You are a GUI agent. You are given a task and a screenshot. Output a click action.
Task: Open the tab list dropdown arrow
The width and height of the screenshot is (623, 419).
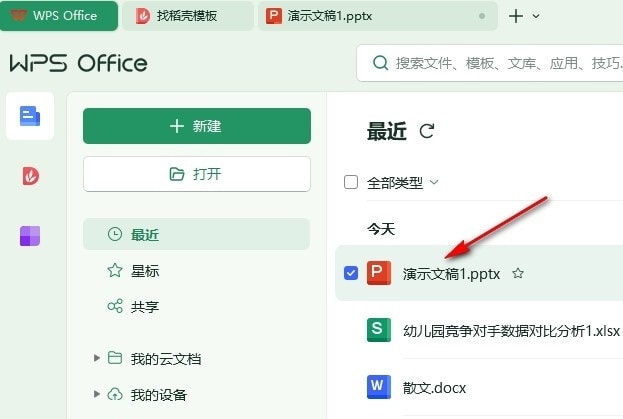click(536, 16)
